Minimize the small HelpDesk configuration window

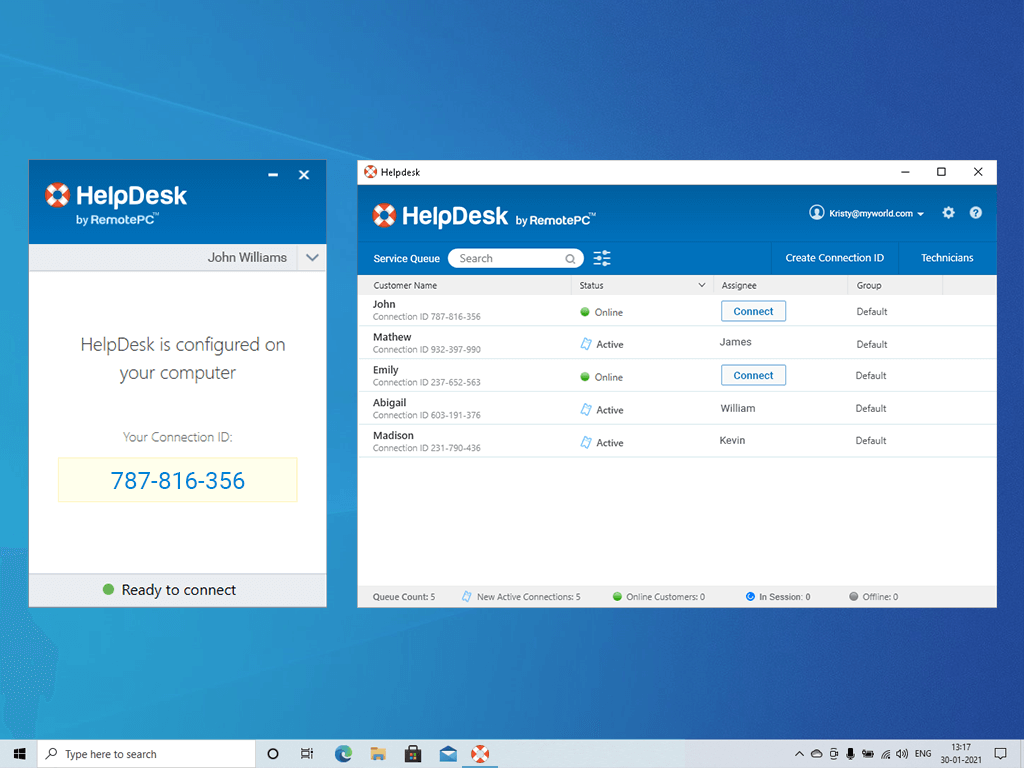click(x=273, y=175)
